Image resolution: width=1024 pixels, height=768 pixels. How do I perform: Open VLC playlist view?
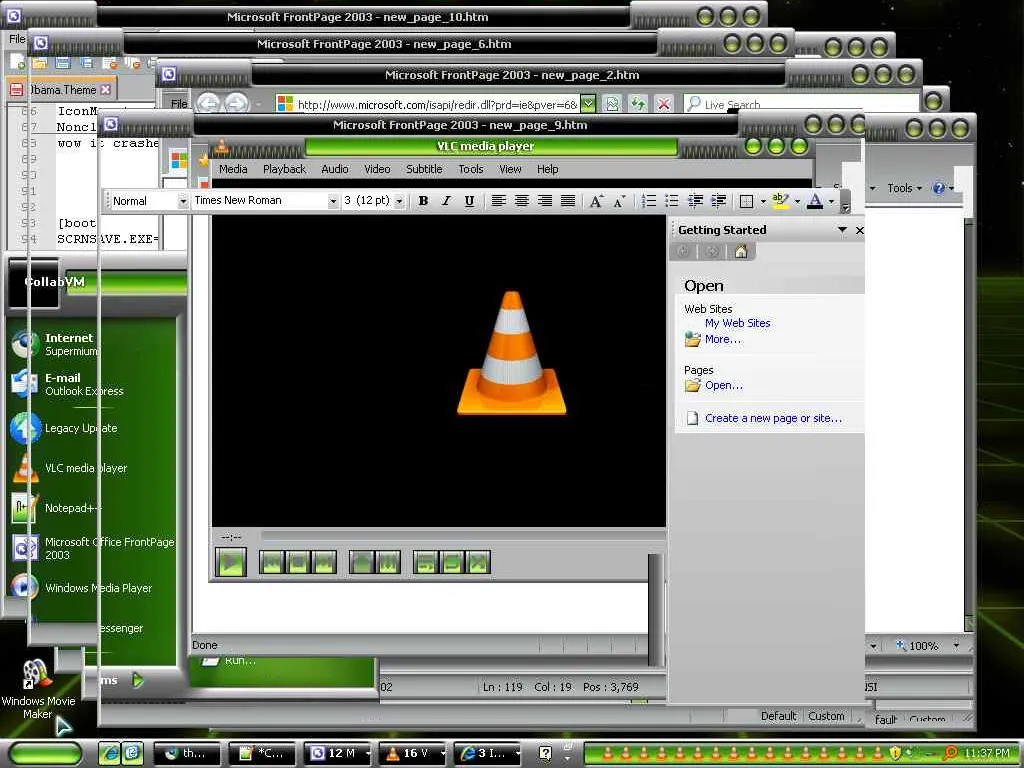(426, 562)
